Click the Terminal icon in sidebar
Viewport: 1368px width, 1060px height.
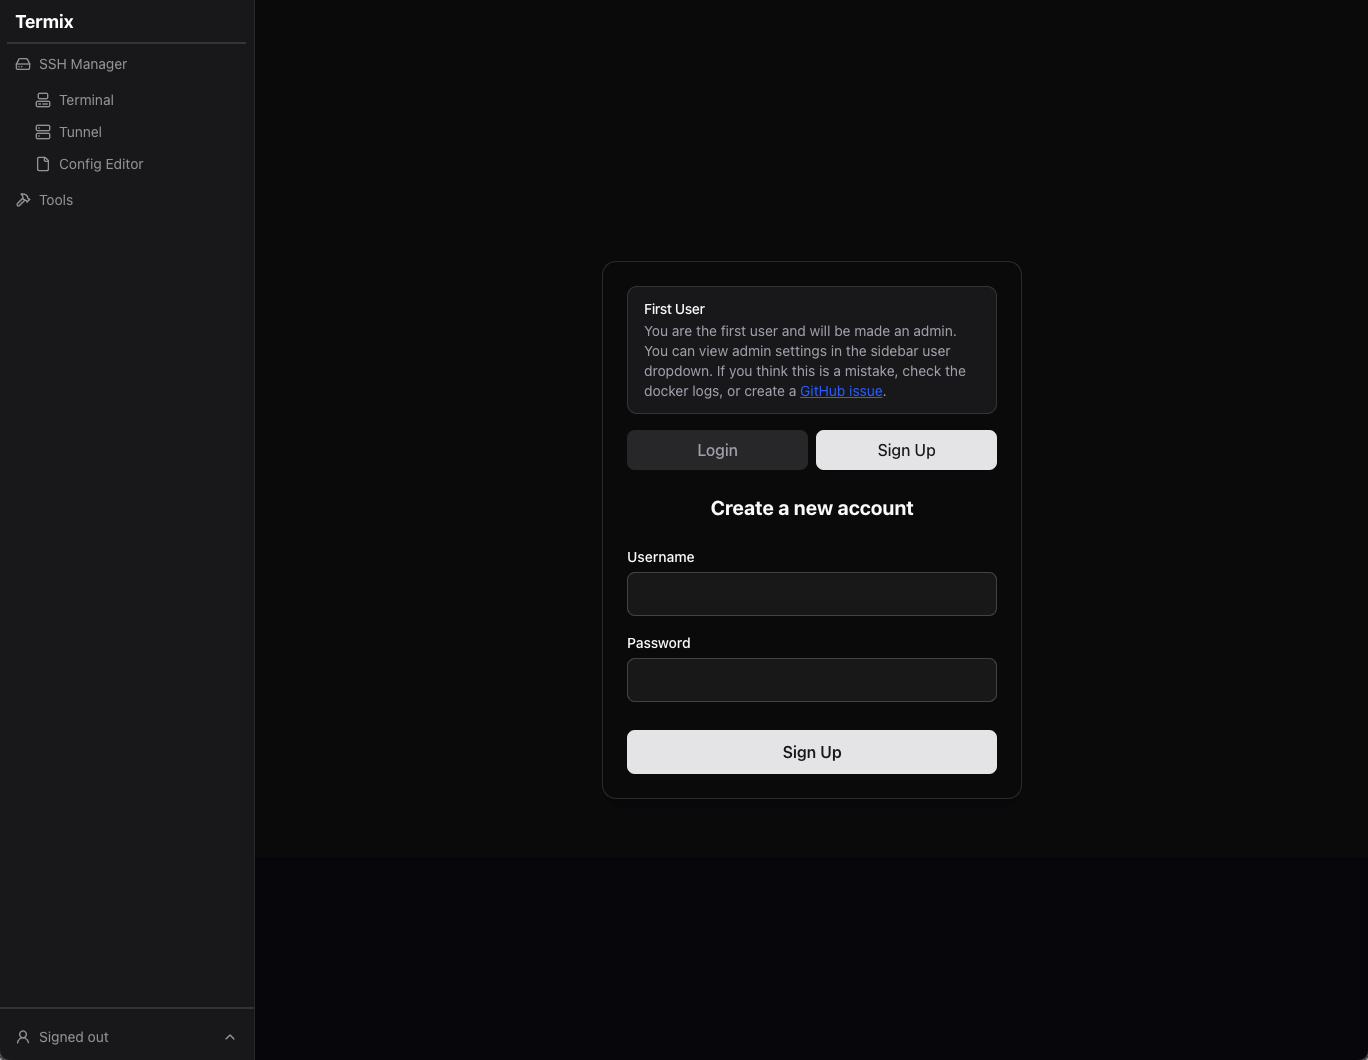click(43, 100)
